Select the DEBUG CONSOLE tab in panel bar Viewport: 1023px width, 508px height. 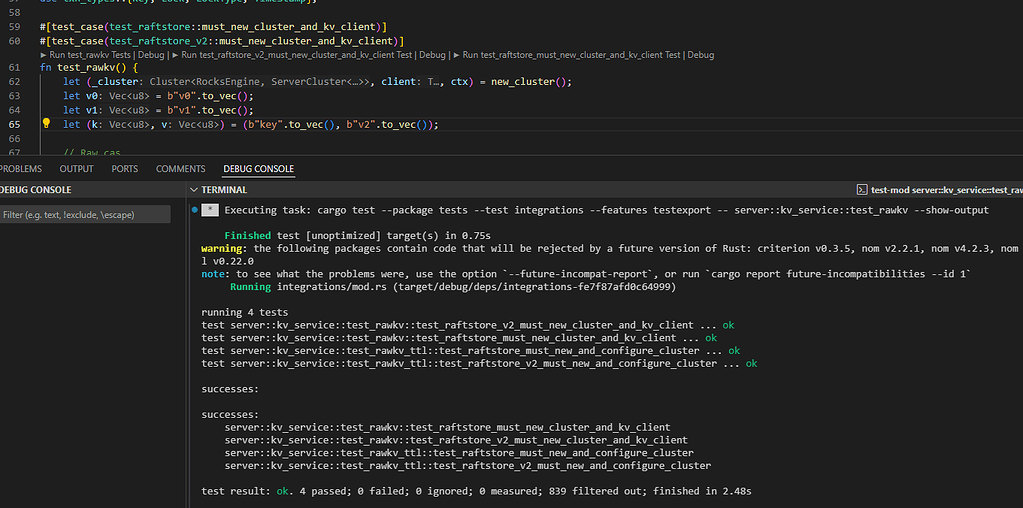(259, 169)
